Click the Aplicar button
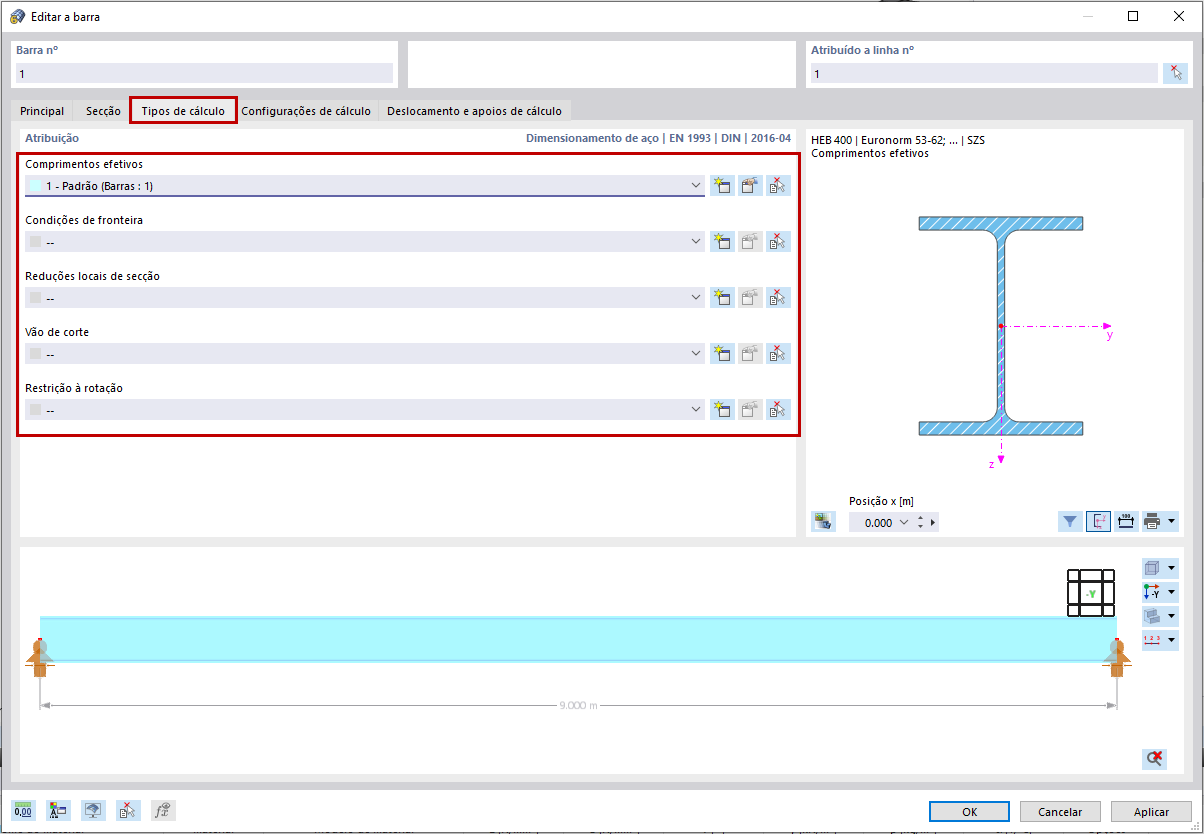The image size is (1204, 834). click(x=1152, y=812)
